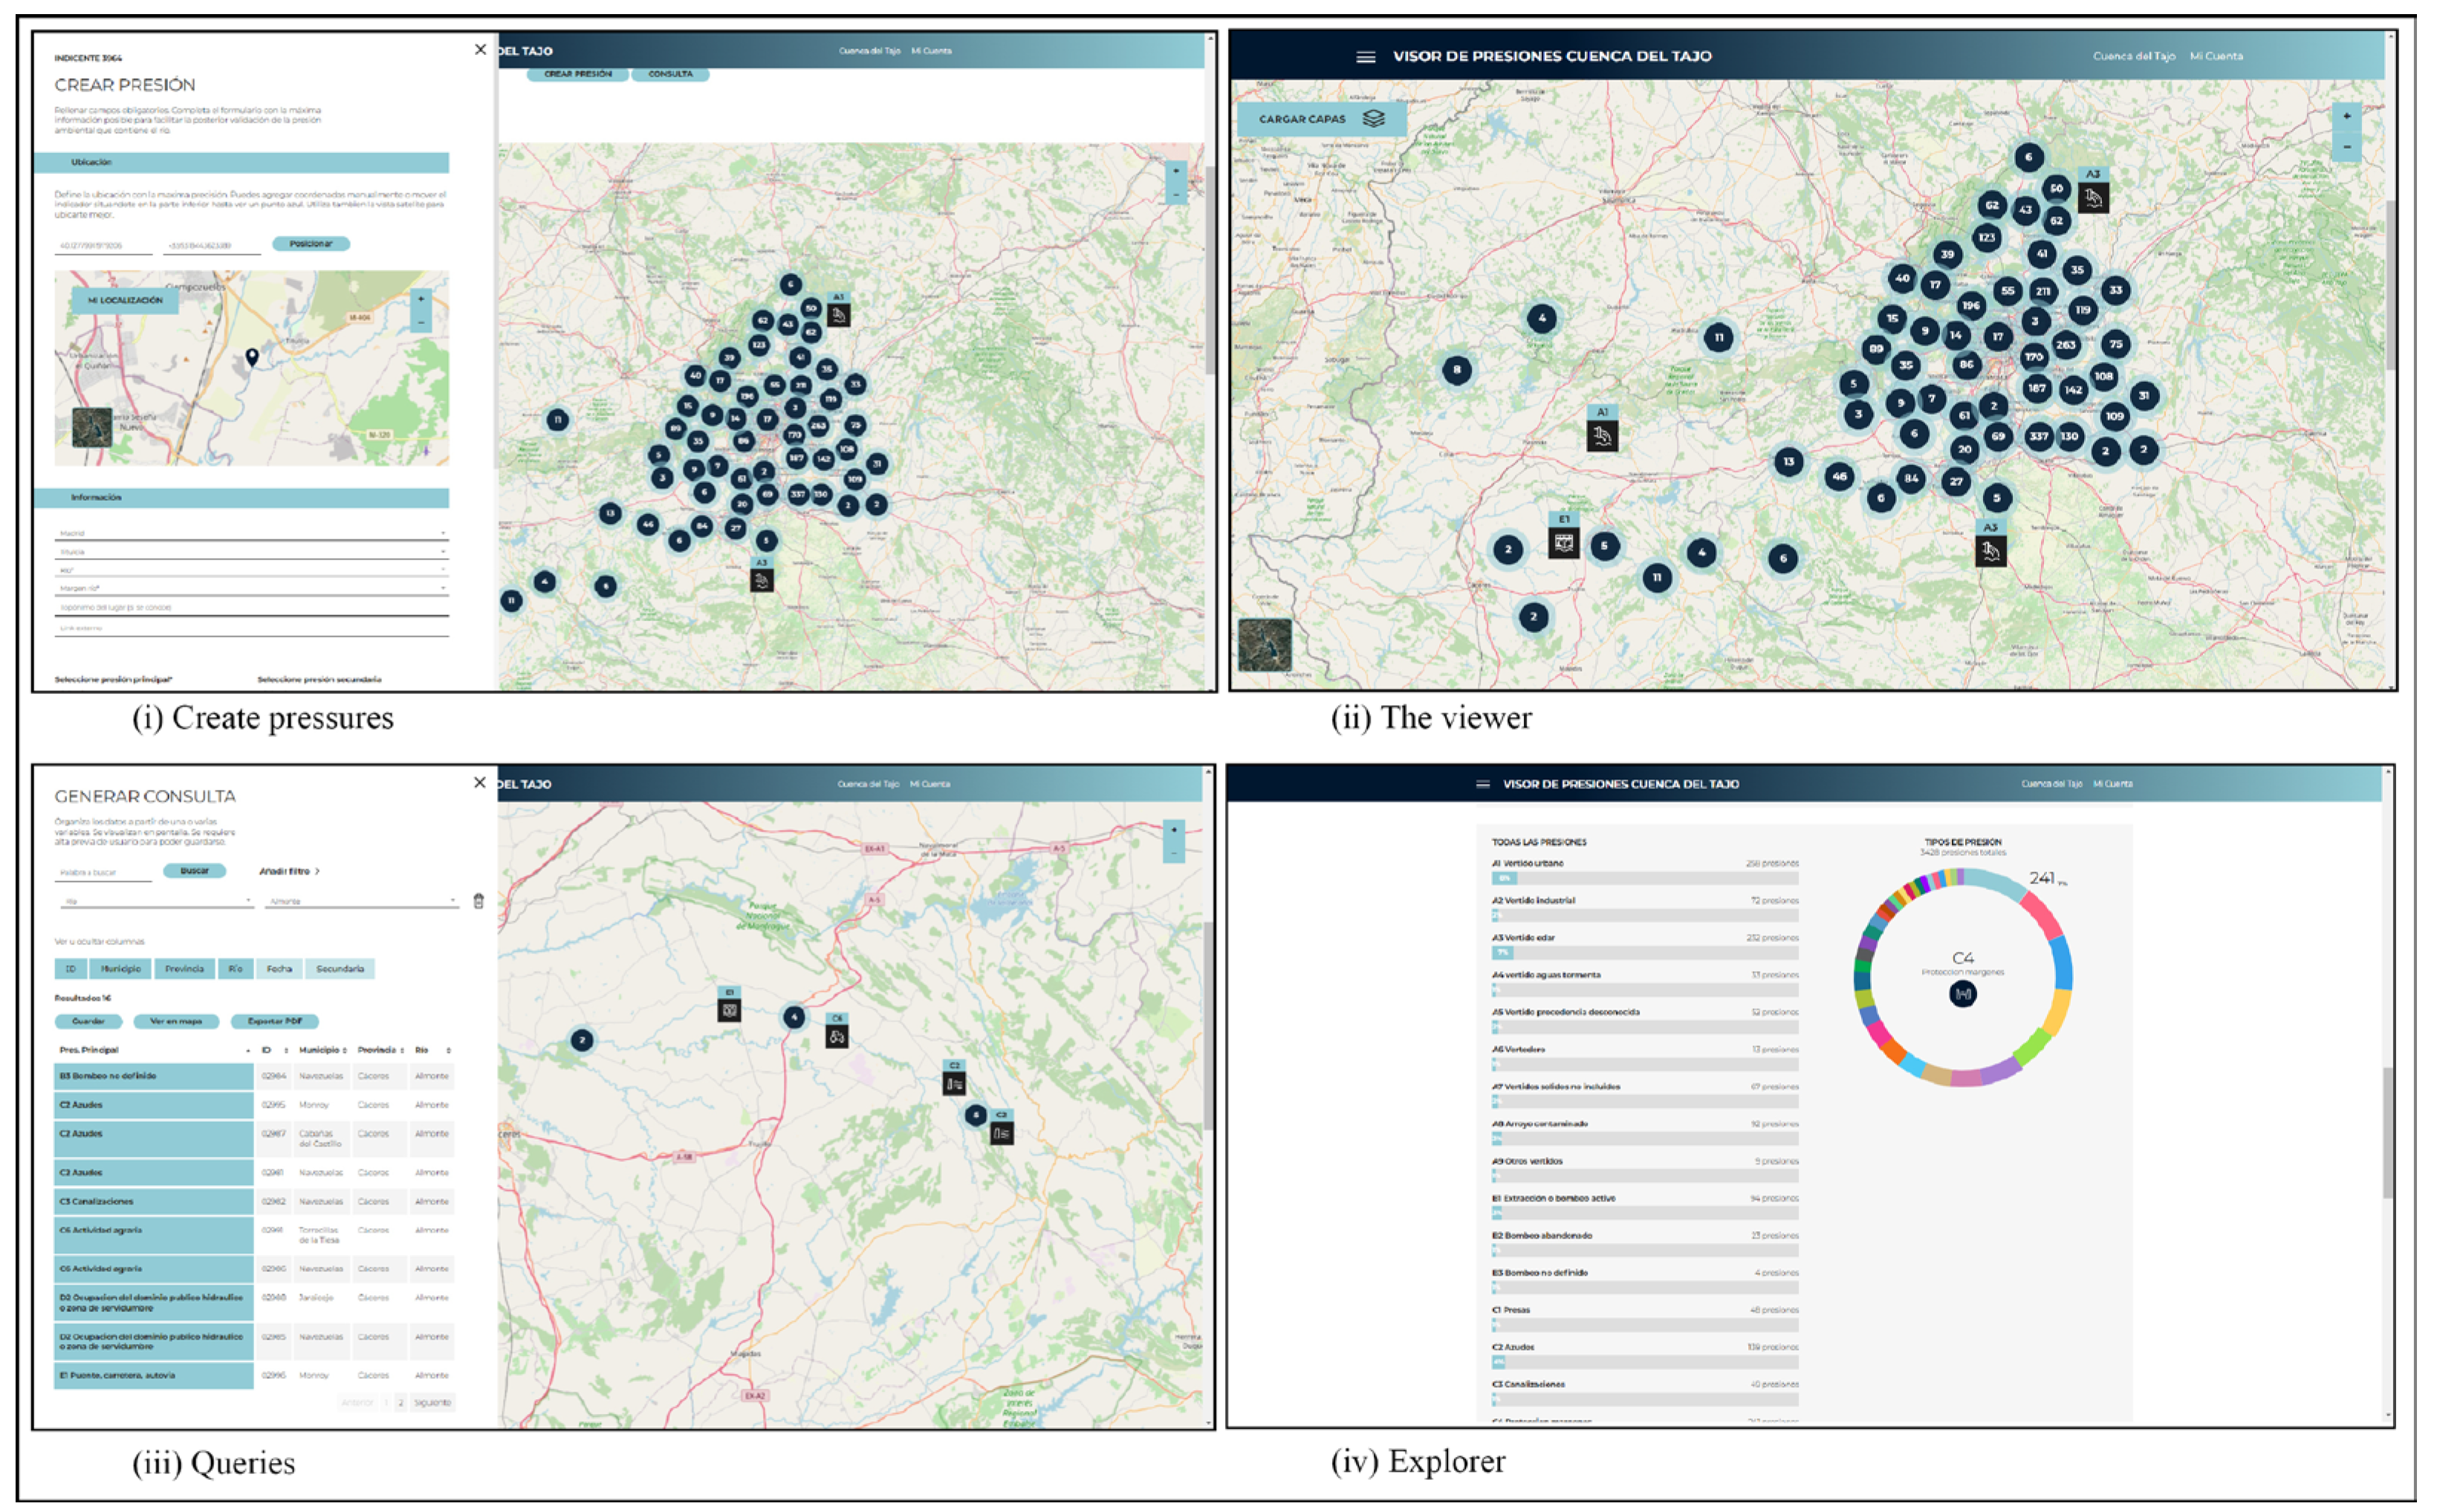The image size is (2437, 1512).
Task: Click the Exportar PDF button
Action: pos(275,1021)
